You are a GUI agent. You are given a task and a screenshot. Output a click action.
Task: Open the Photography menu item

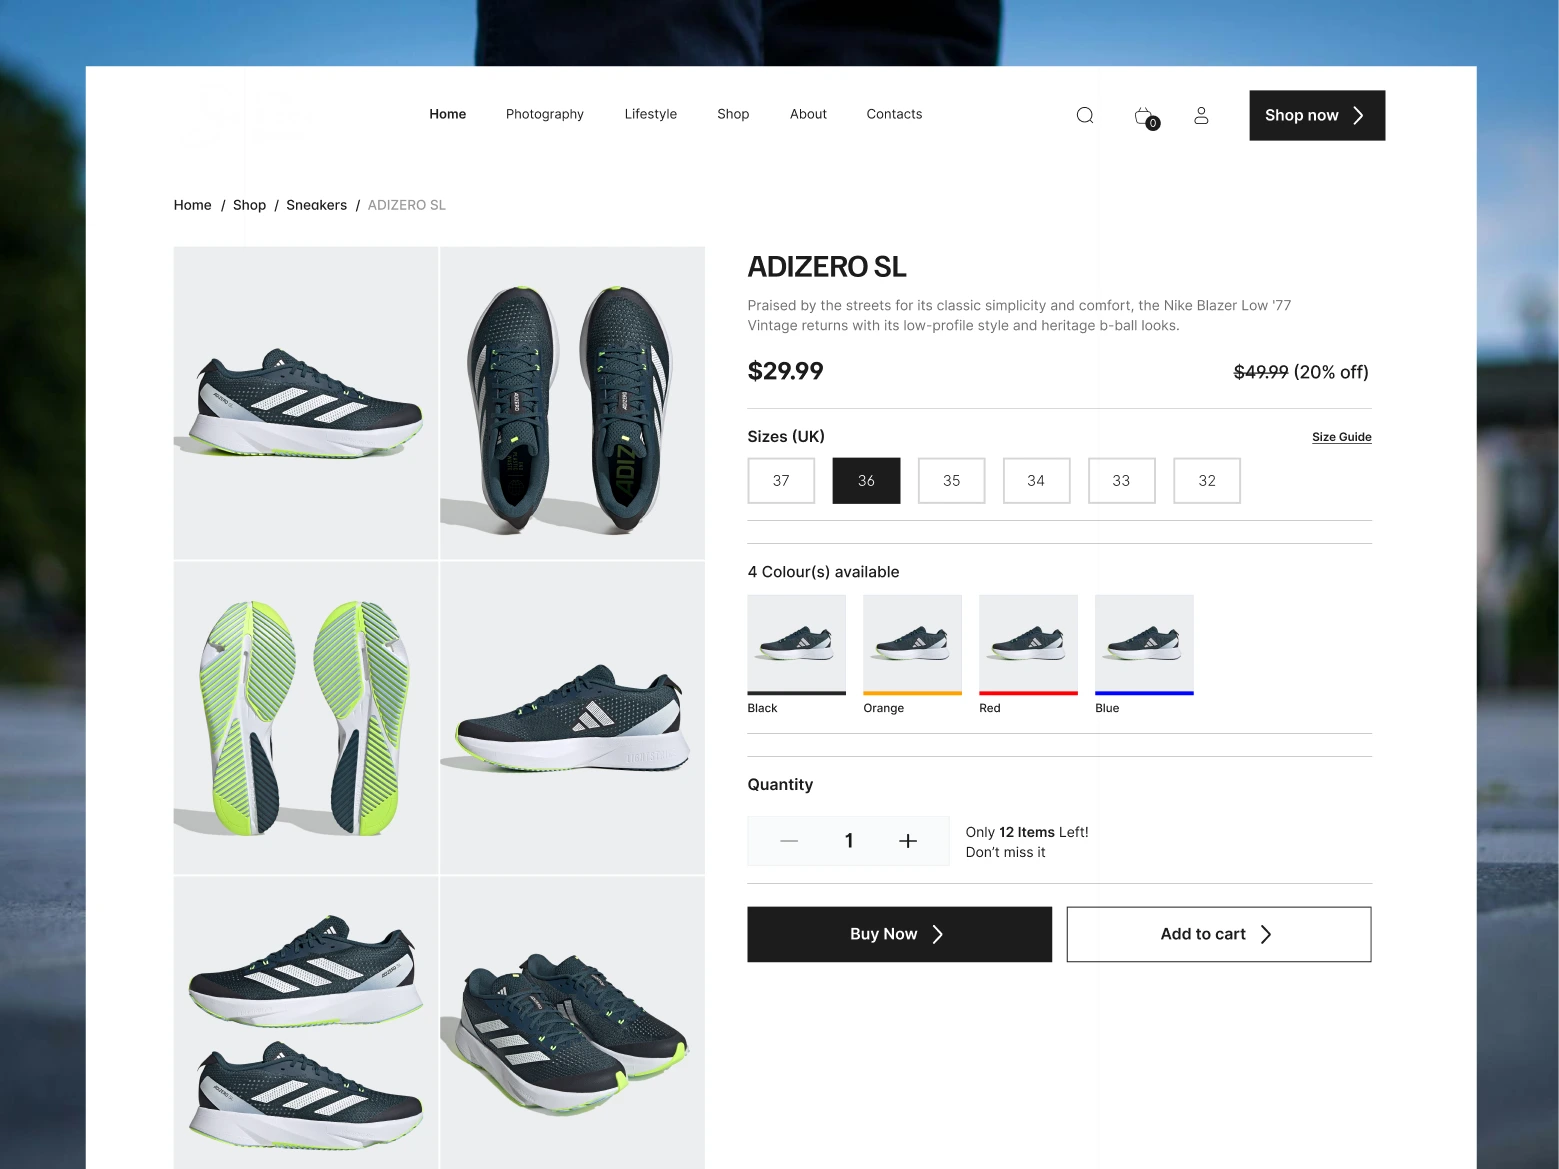545,114
